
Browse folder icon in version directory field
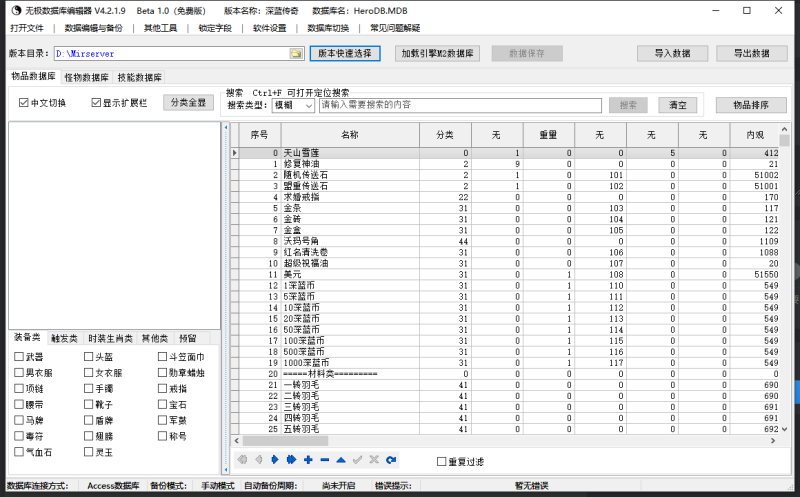point(296,54)
